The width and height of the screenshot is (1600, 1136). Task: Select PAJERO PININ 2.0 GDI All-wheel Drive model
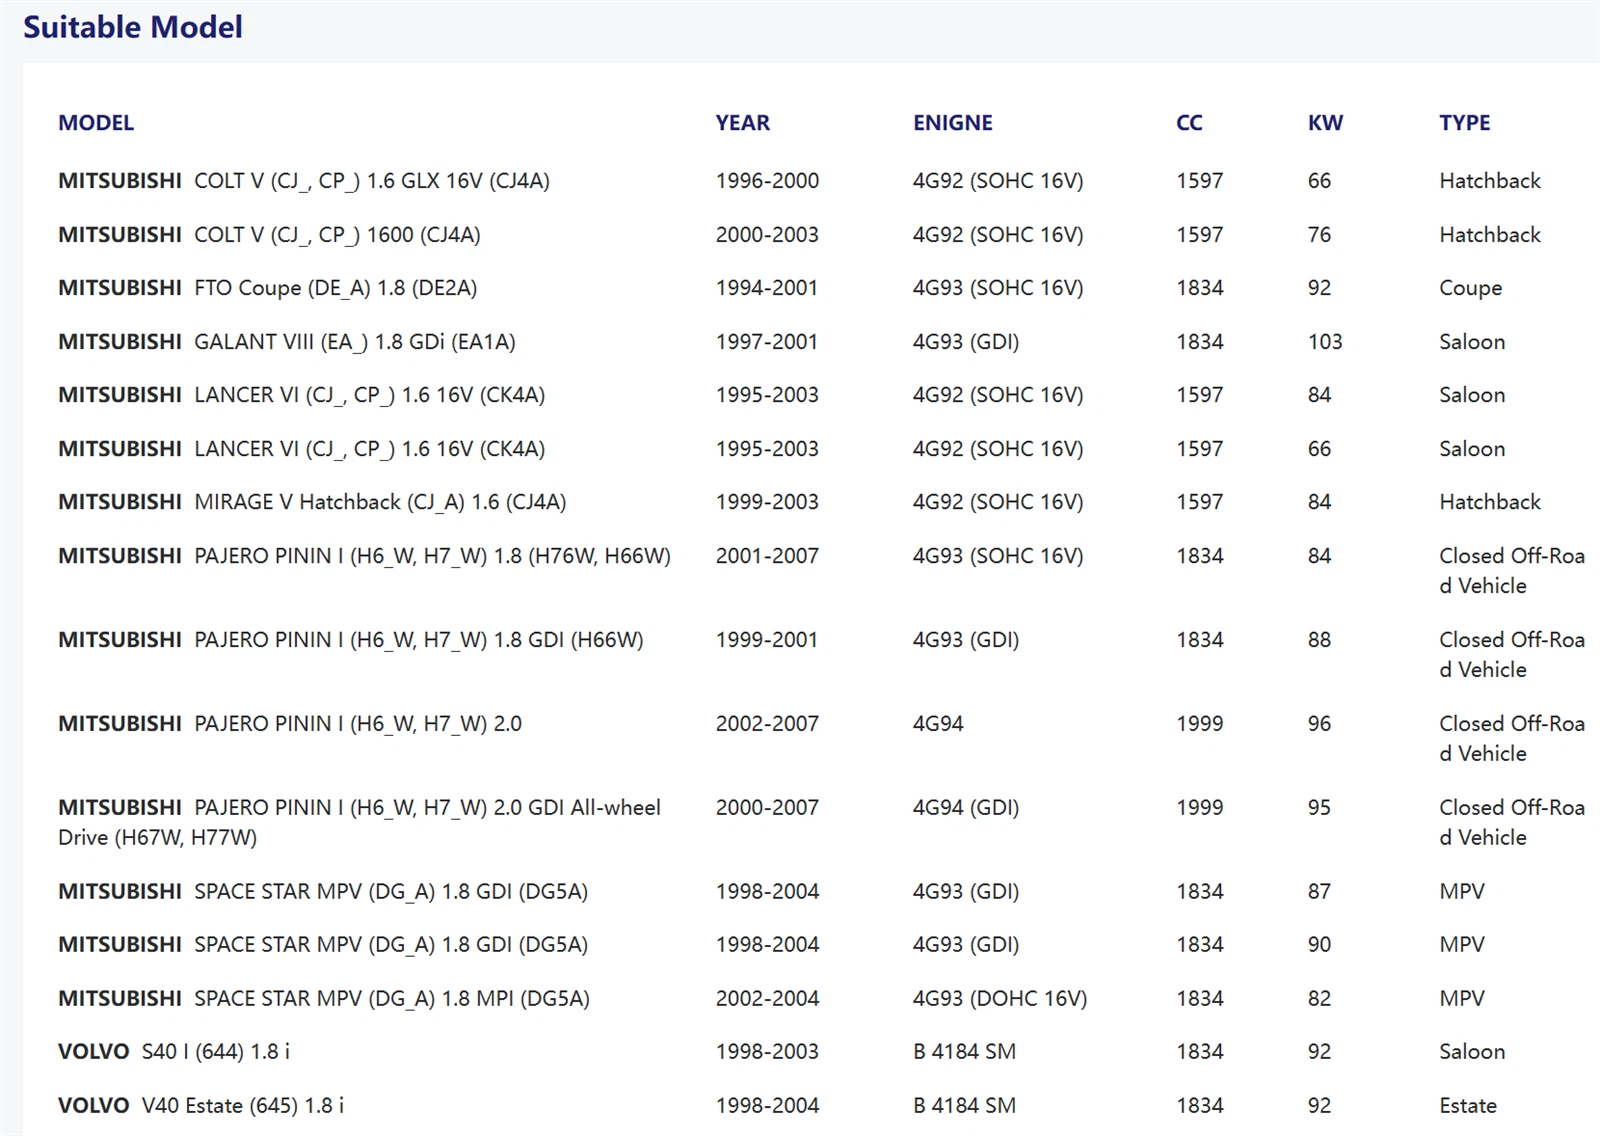coord(360,822)
